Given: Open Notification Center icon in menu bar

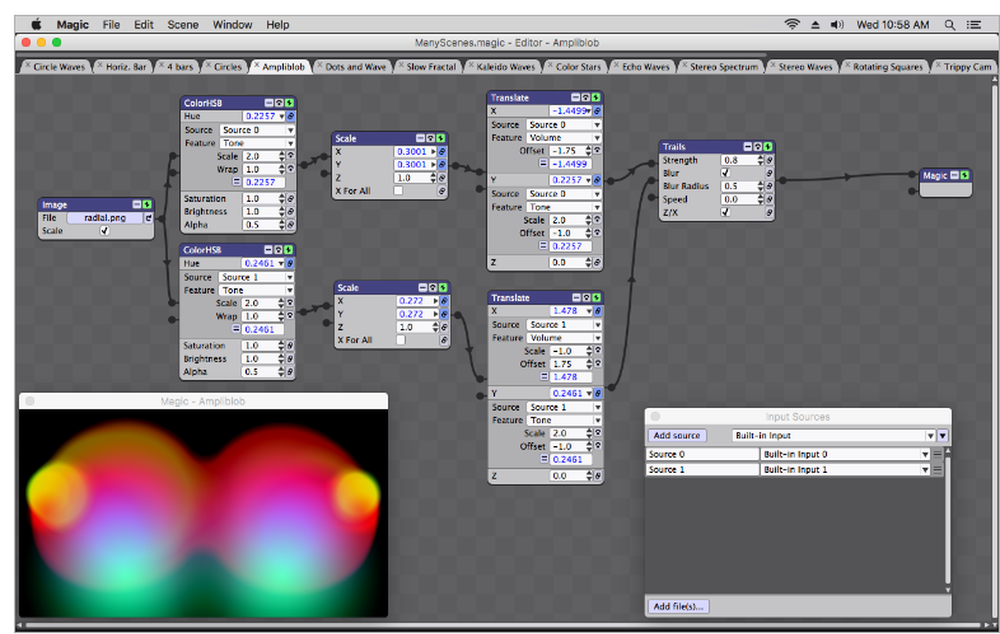Looking at the screenshot, I should click(x=973, y=25).
